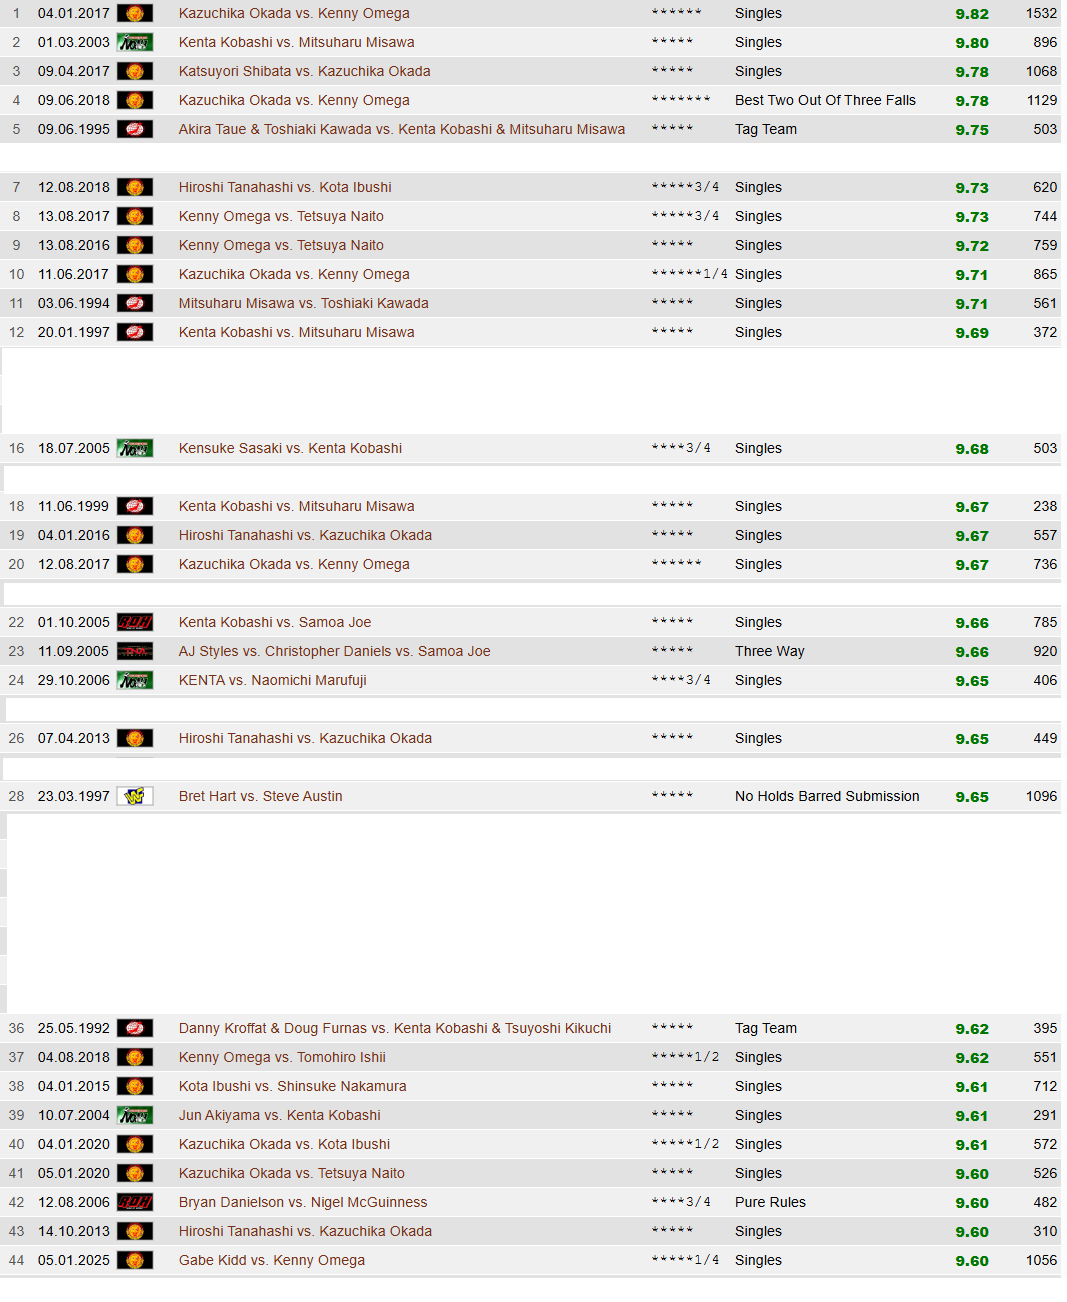Image resolution: width=1067 pixels, height=1302 pixels.
Task: Click AJ Styles vs. Christopher Daniels vs. Samoa Joe
Action: pos(335,651)
